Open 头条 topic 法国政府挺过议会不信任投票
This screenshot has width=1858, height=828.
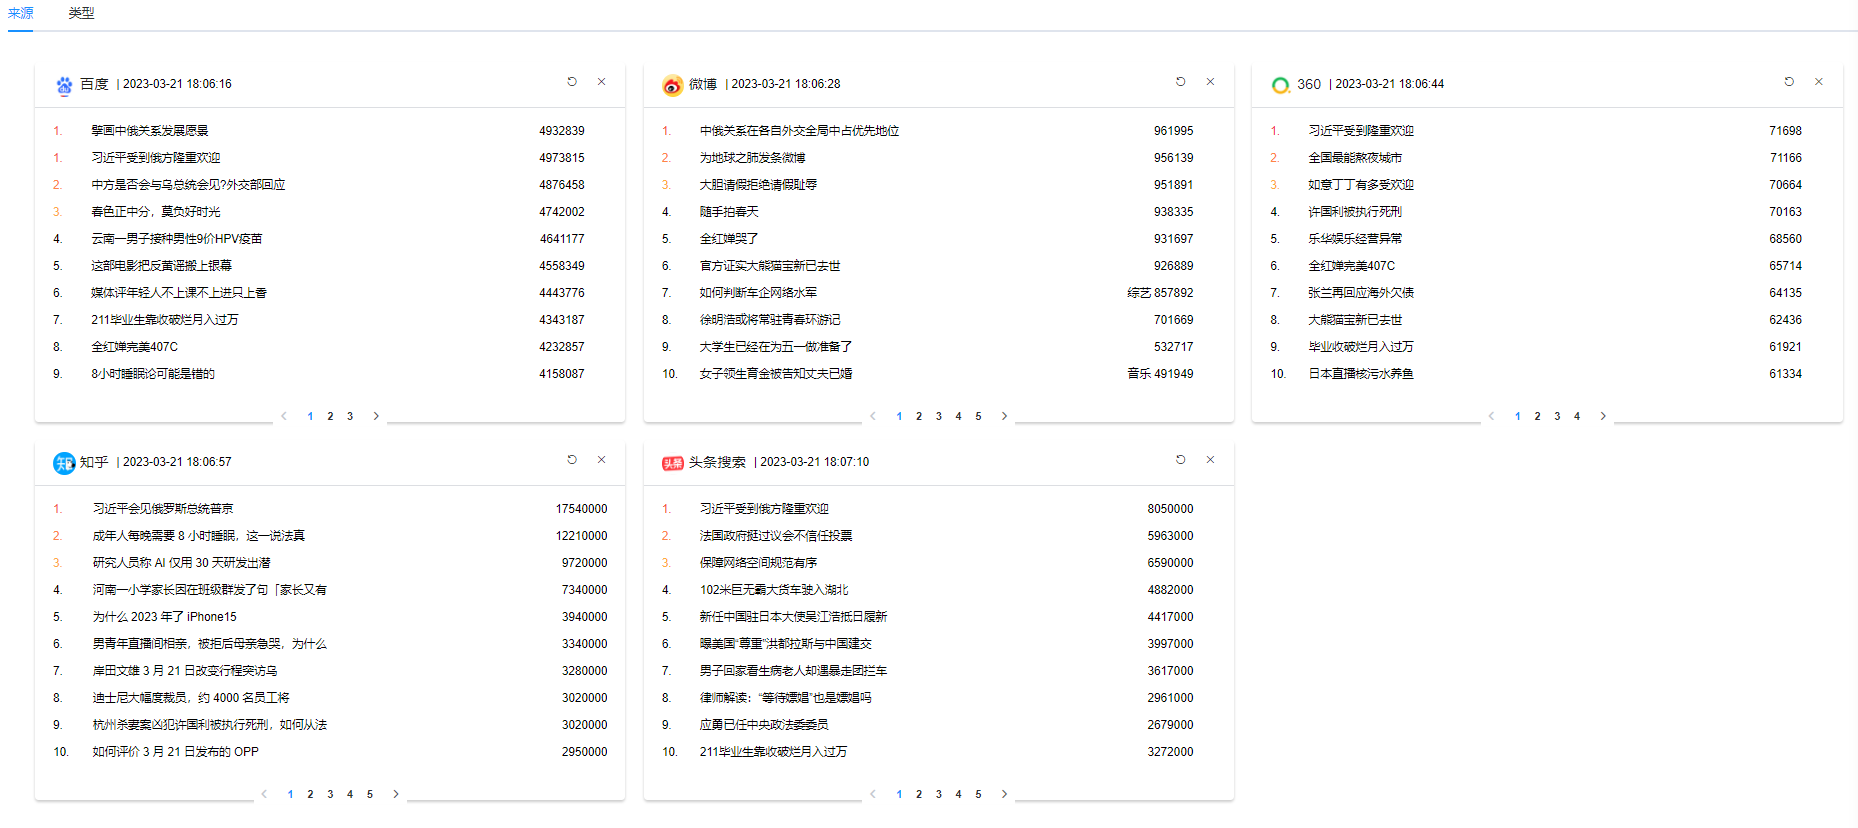pyautogui.click(x=776, y=536)
